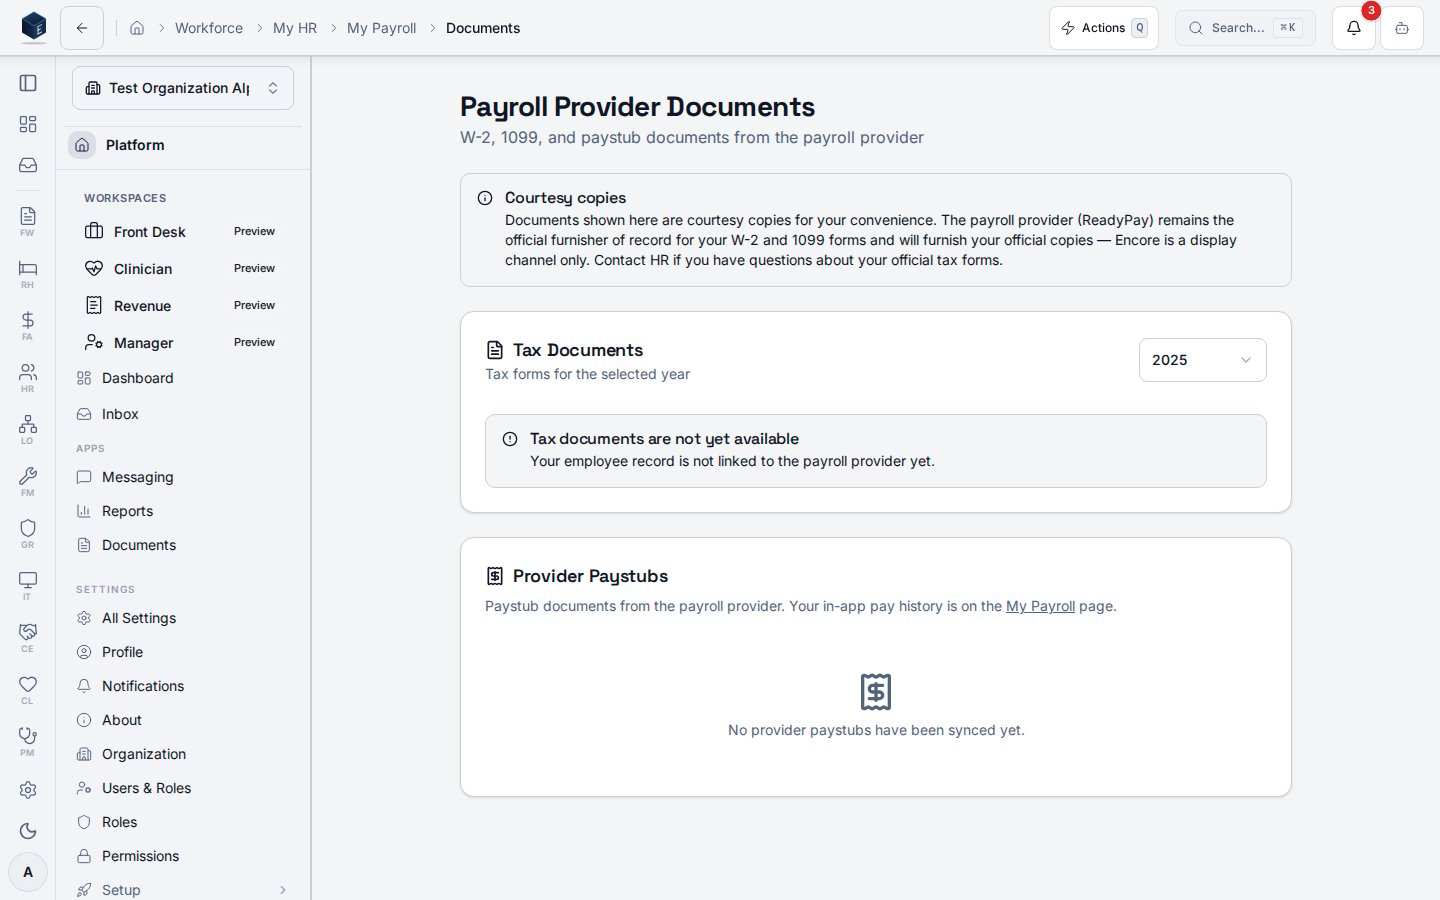Open the Front Desk workspace
This screenshot has height=900, width=1440.
click(x=183, y=231)
